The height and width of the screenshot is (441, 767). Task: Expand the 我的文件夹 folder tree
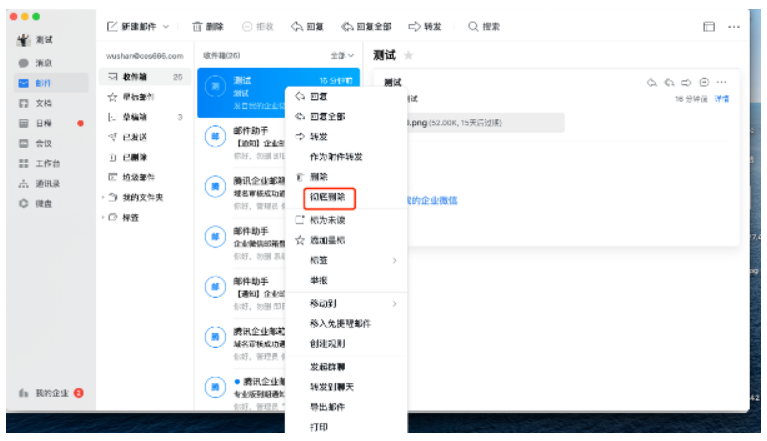click(x=103, y=197)
